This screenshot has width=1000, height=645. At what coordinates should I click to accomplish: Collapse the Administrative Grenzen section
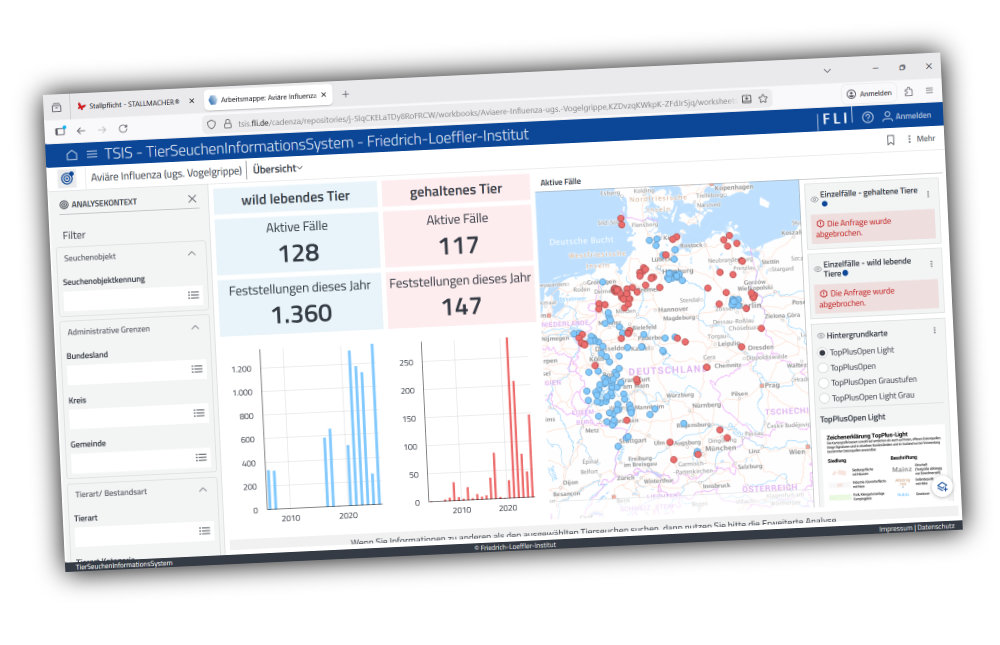[194, 327]
